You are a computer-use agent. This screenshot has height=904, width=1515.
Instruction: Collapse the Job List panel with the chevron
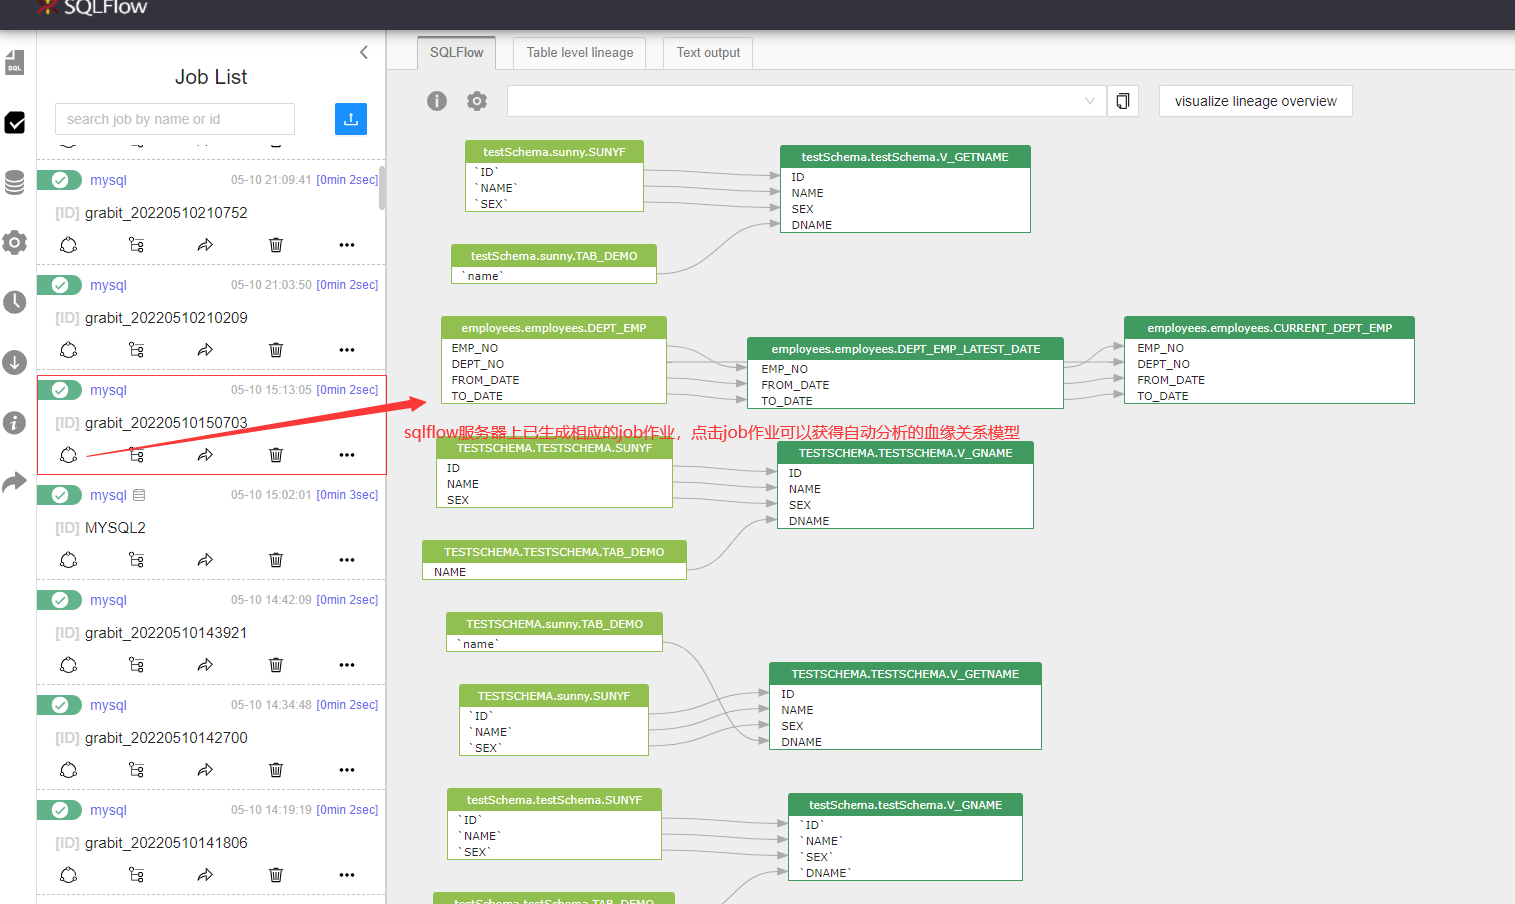point(363,52)
